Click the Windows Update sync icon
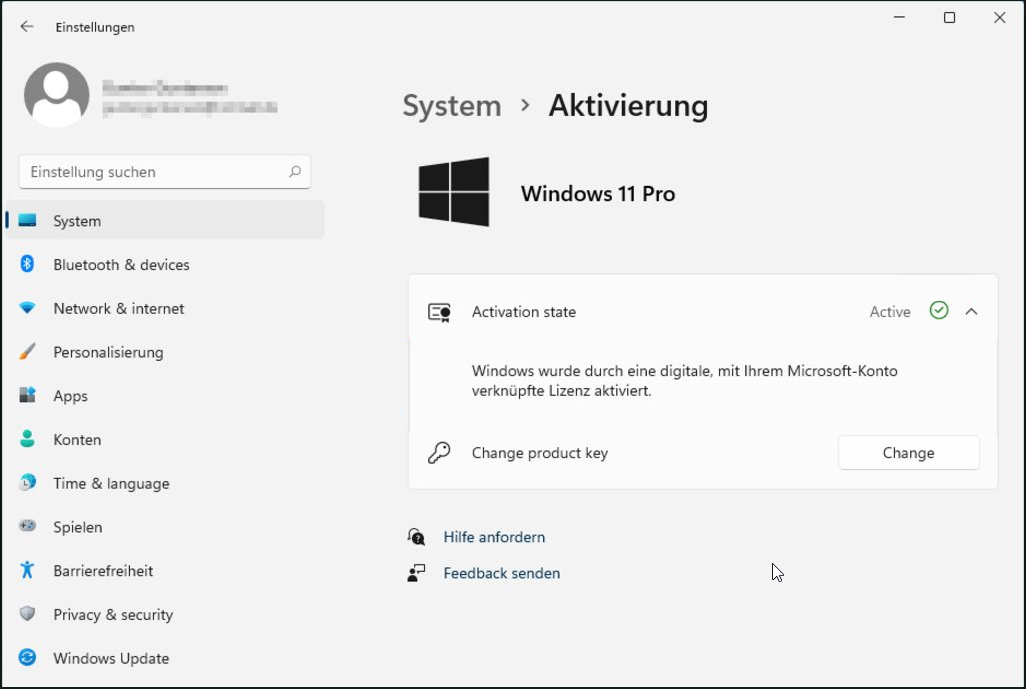The height and width of the screenshot is (689, 1026). pos(27,658)
